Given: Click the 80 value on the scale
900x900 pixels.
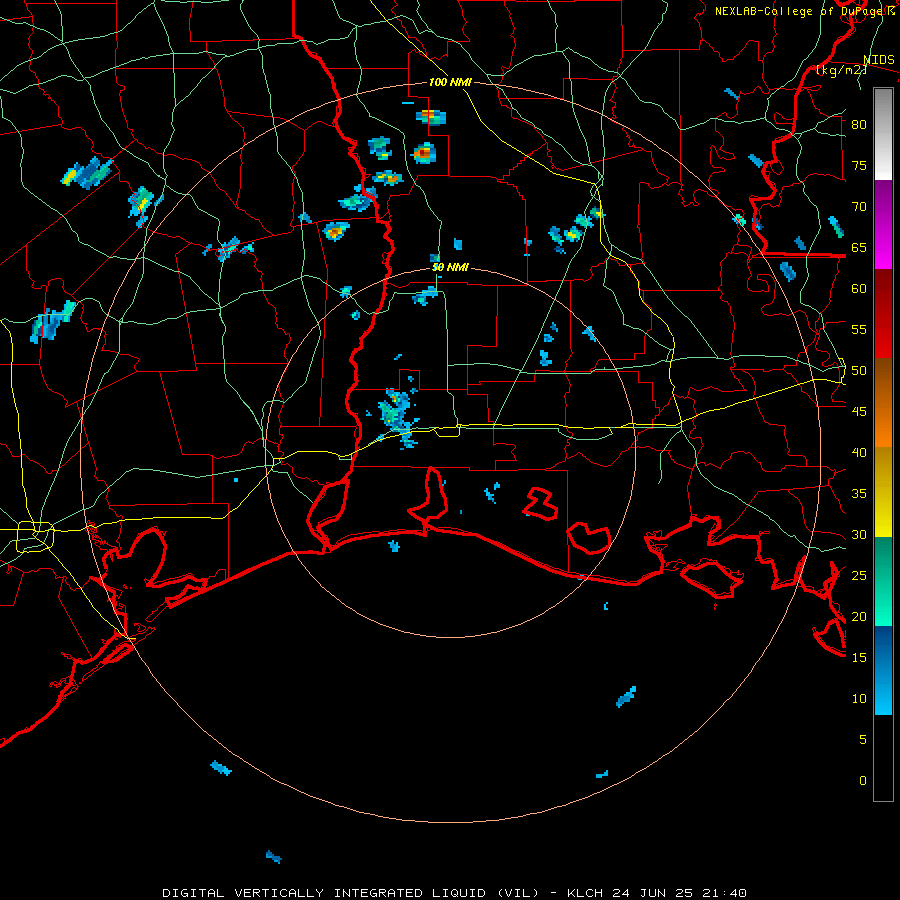Looking at the screenshot, I should [x=859, y=125].
